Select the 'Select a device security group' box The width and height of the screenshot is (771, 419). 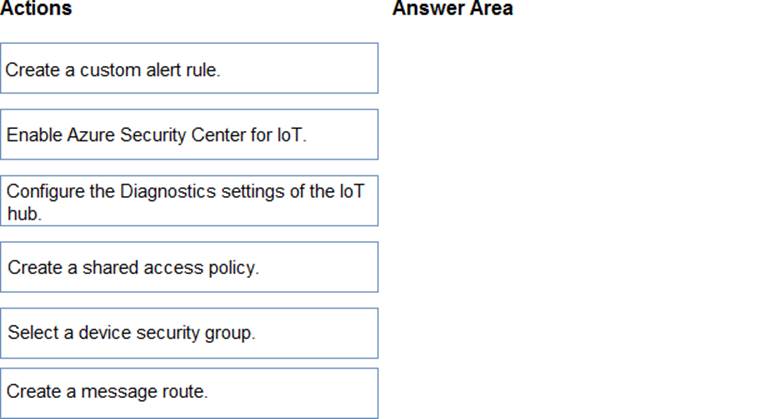click(189, 333)
